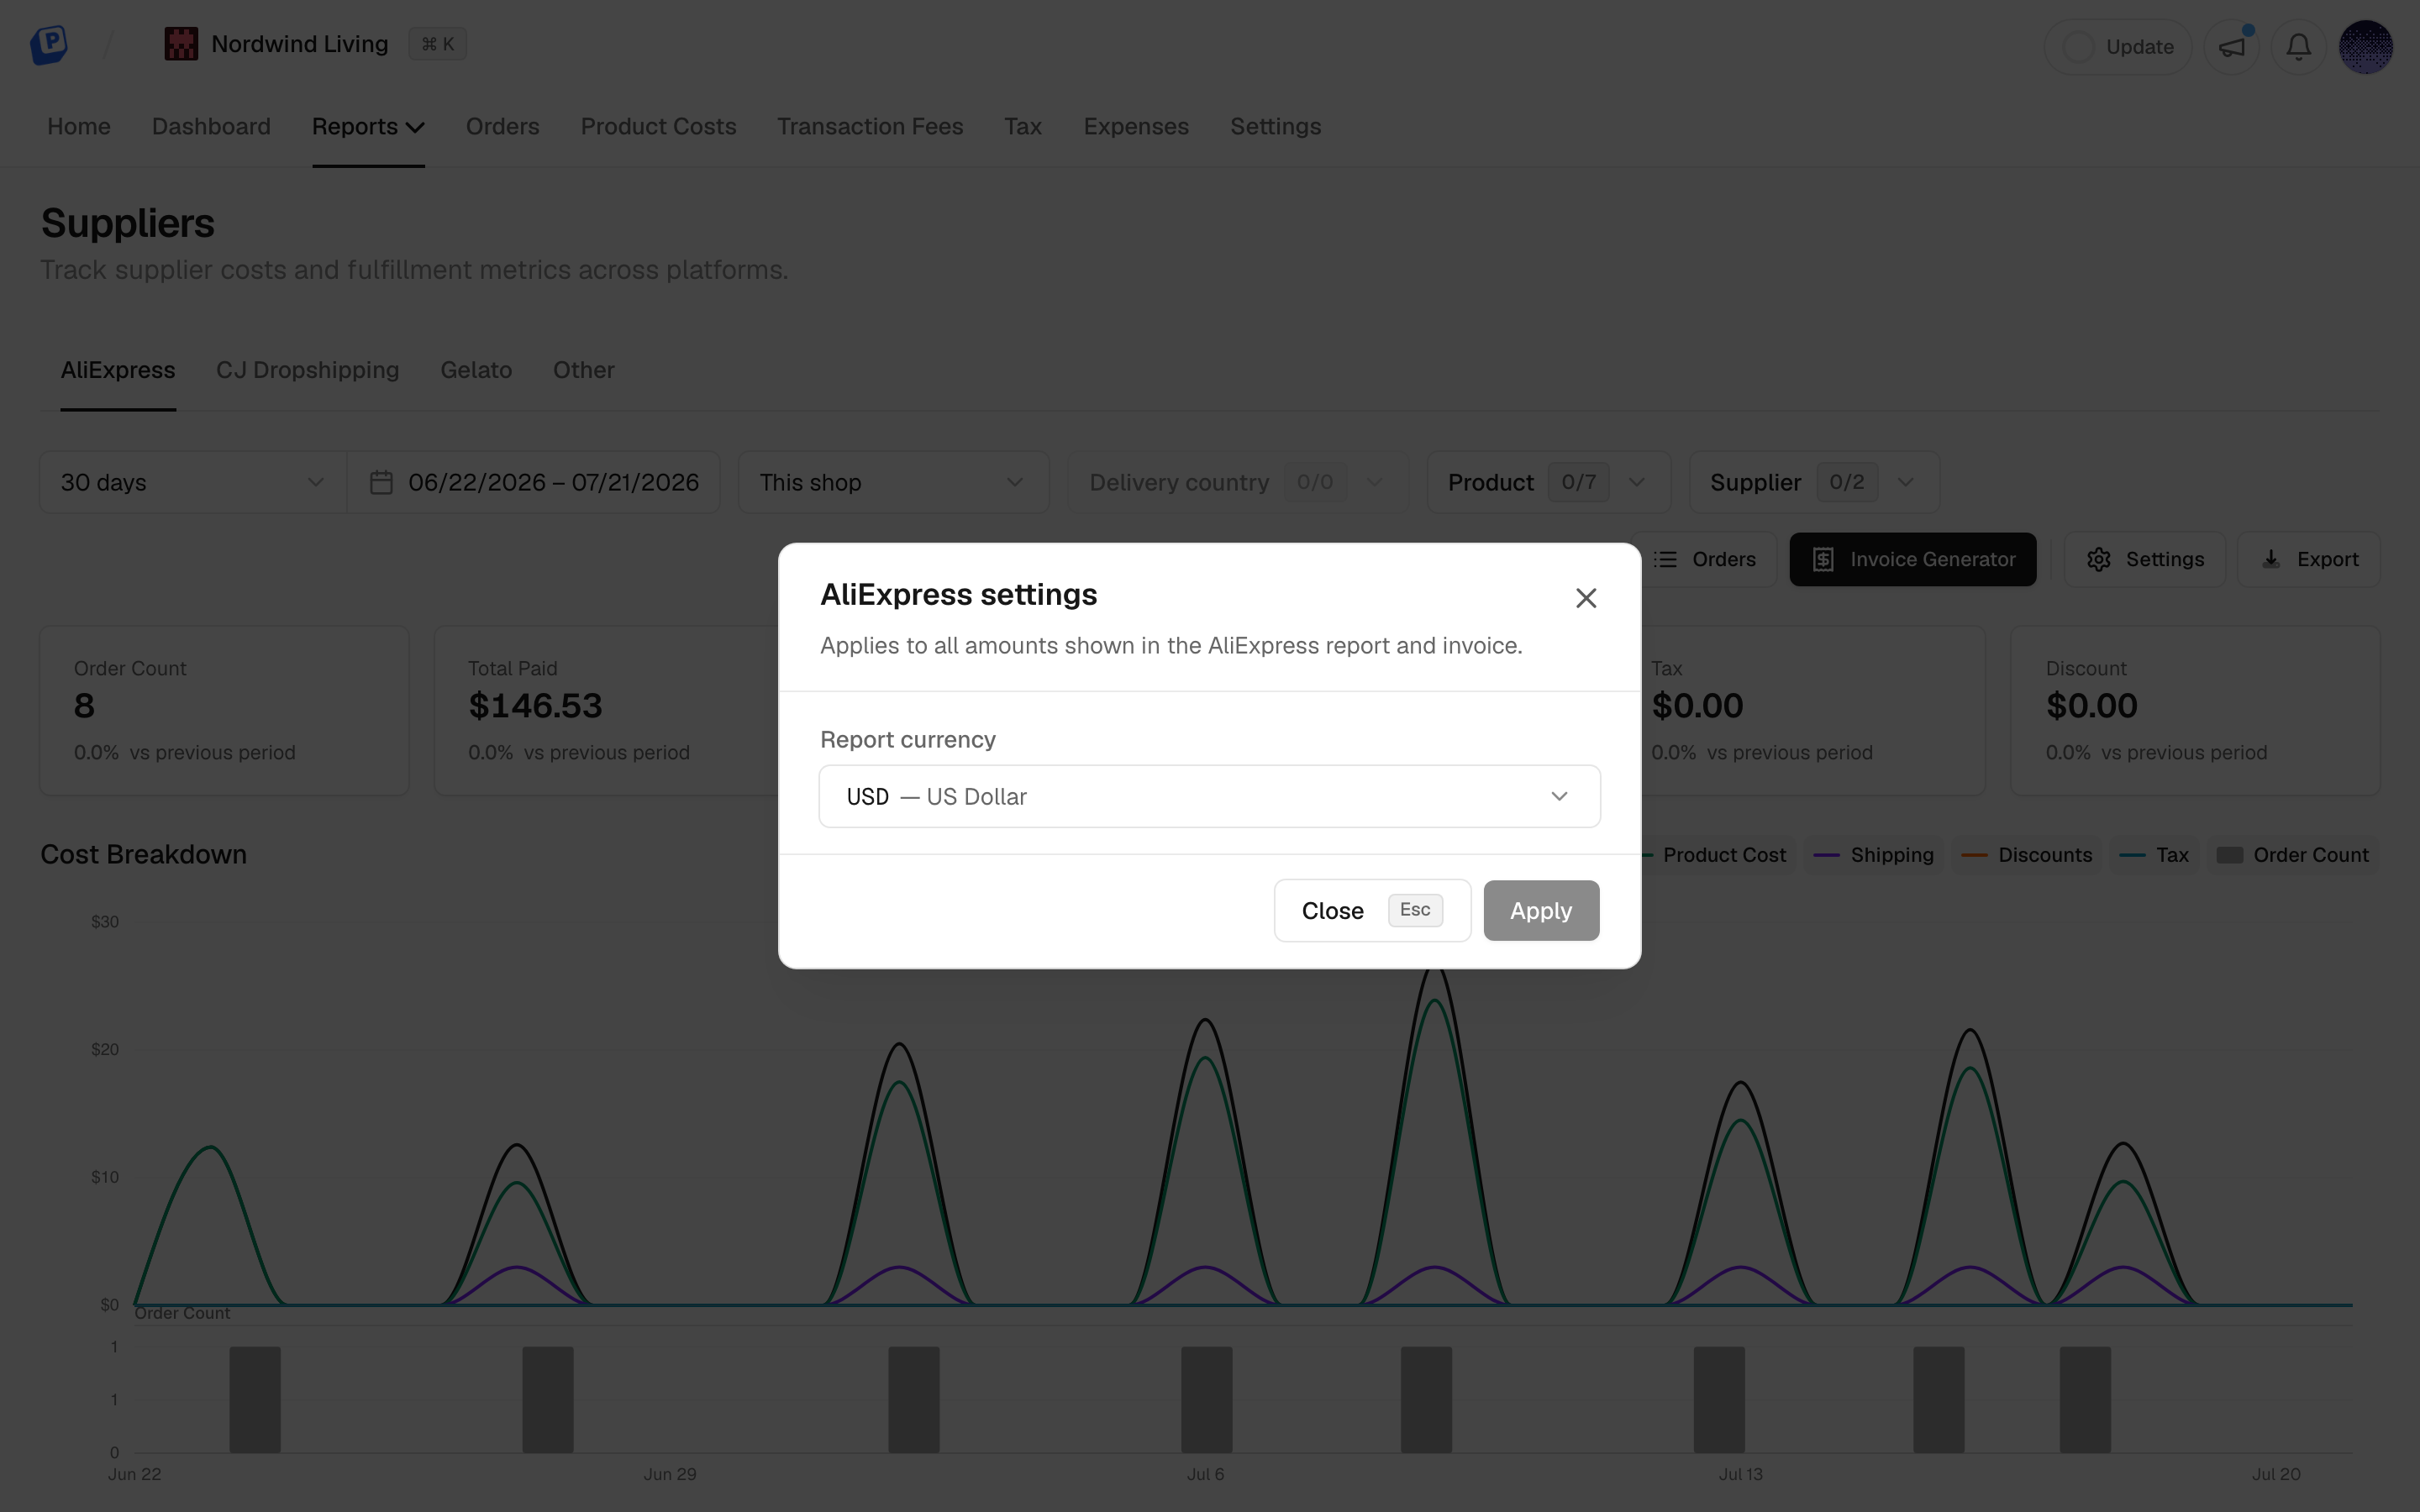Go to Dashboard in navigation
The image size is (2420, 1512).
tap(211, 126)
